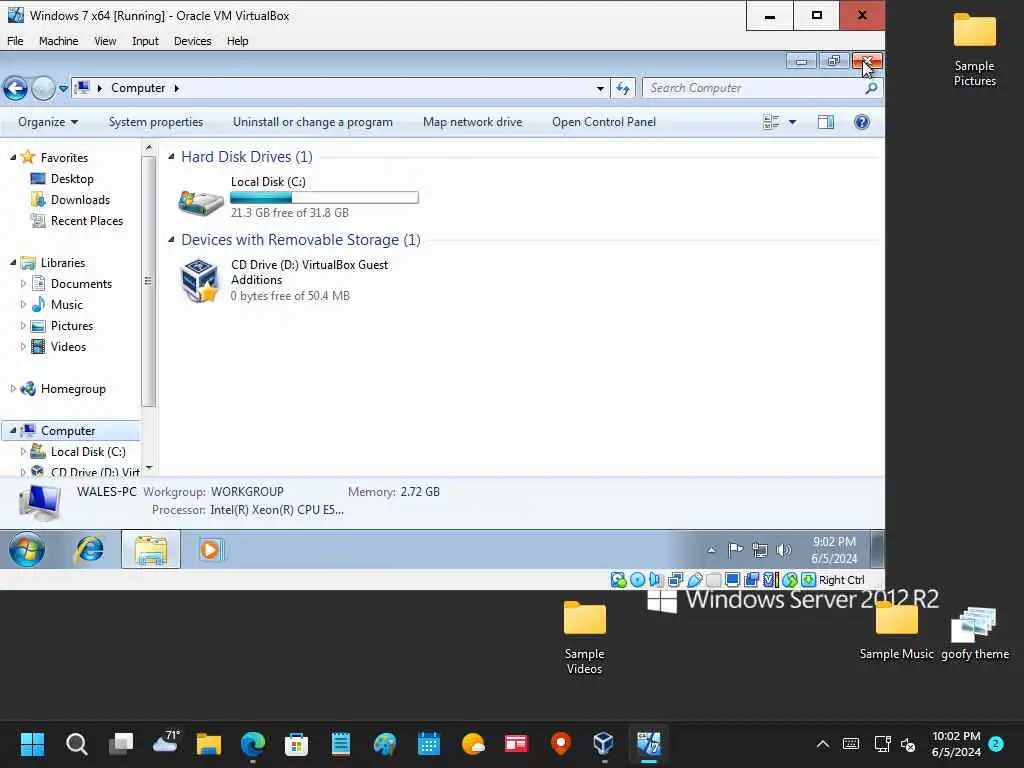Click the Refresh button beside address bar
Viewport: 1024px width, 768px height.
[x=623, y=88]
